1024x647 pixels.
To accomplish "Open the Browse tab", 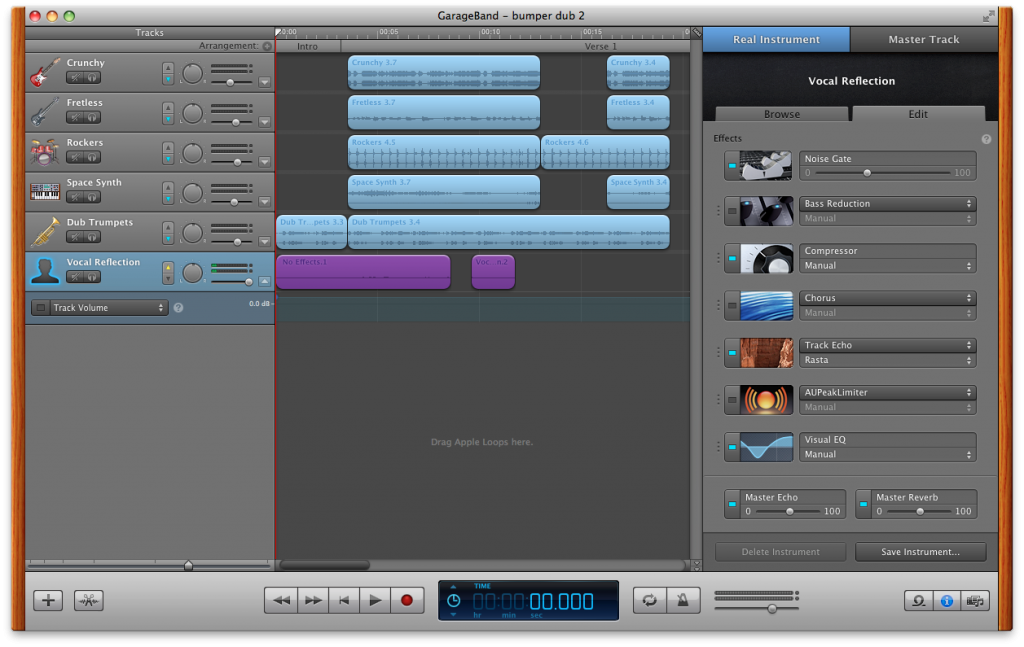I will (x=782, y=114).
